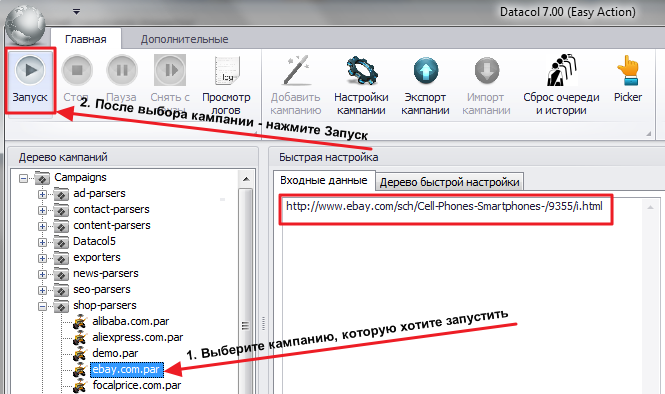Select ebay.com.par campaign
The width and height of the screenshot is (665, 394).
pyautogui.click(x=126, y=369)
